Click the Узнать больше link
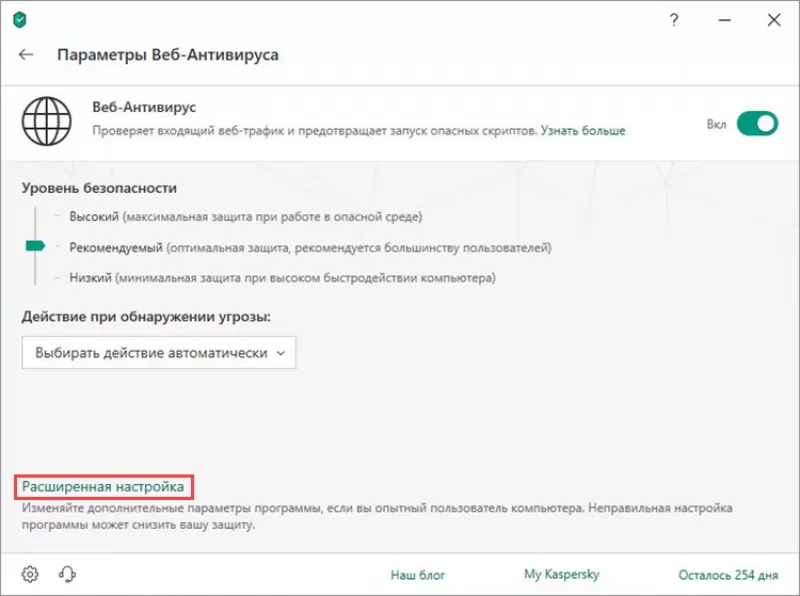Screen dimensions: 800x596 point(583,131)
